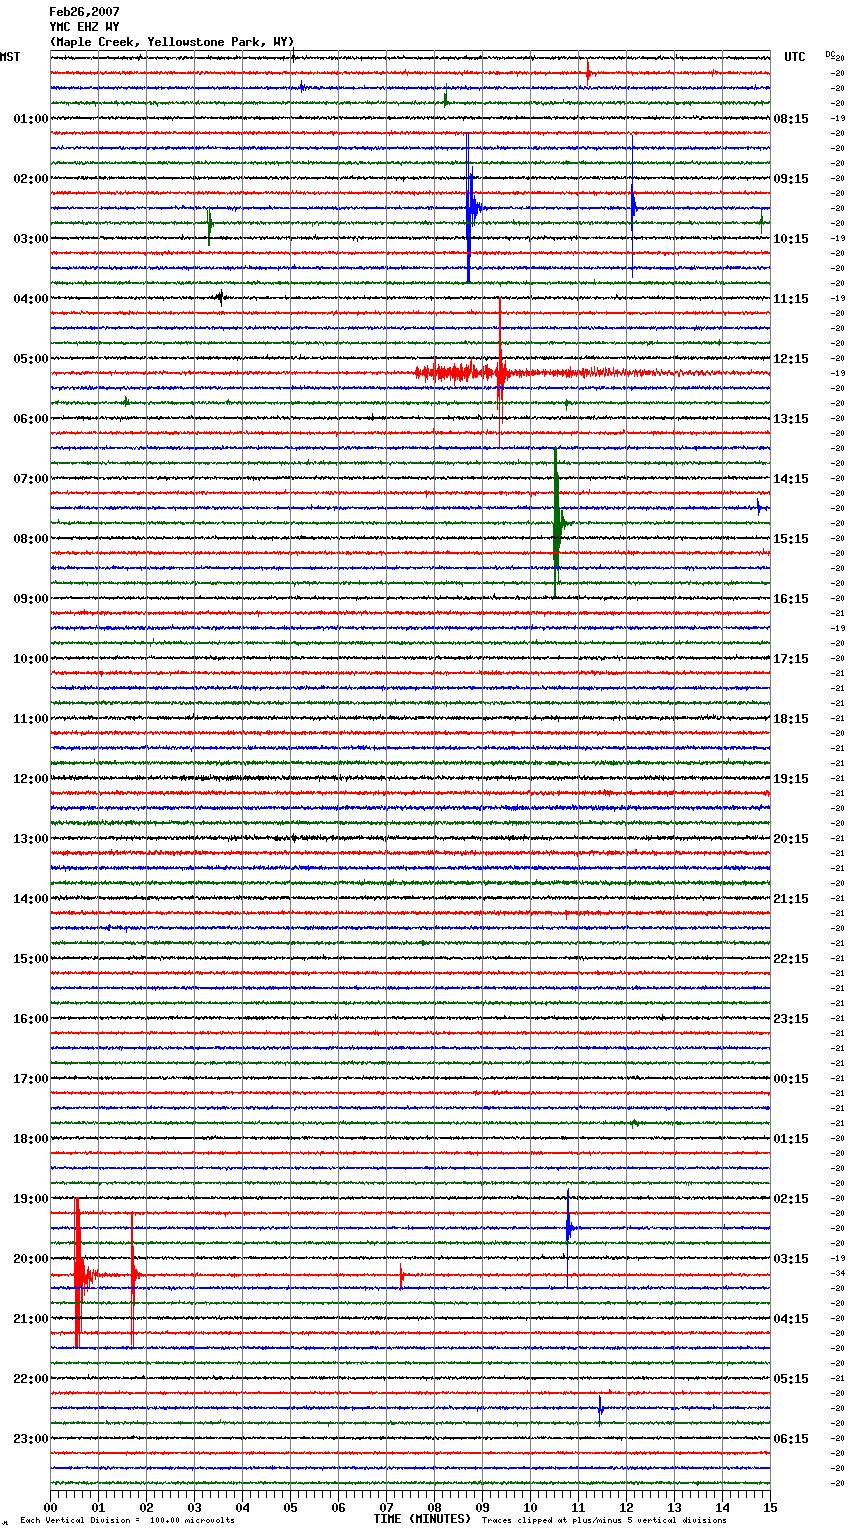Click minute tick '13' on bottom axis
This screenshot has width=850, height=1534.
coord(674,1507)
